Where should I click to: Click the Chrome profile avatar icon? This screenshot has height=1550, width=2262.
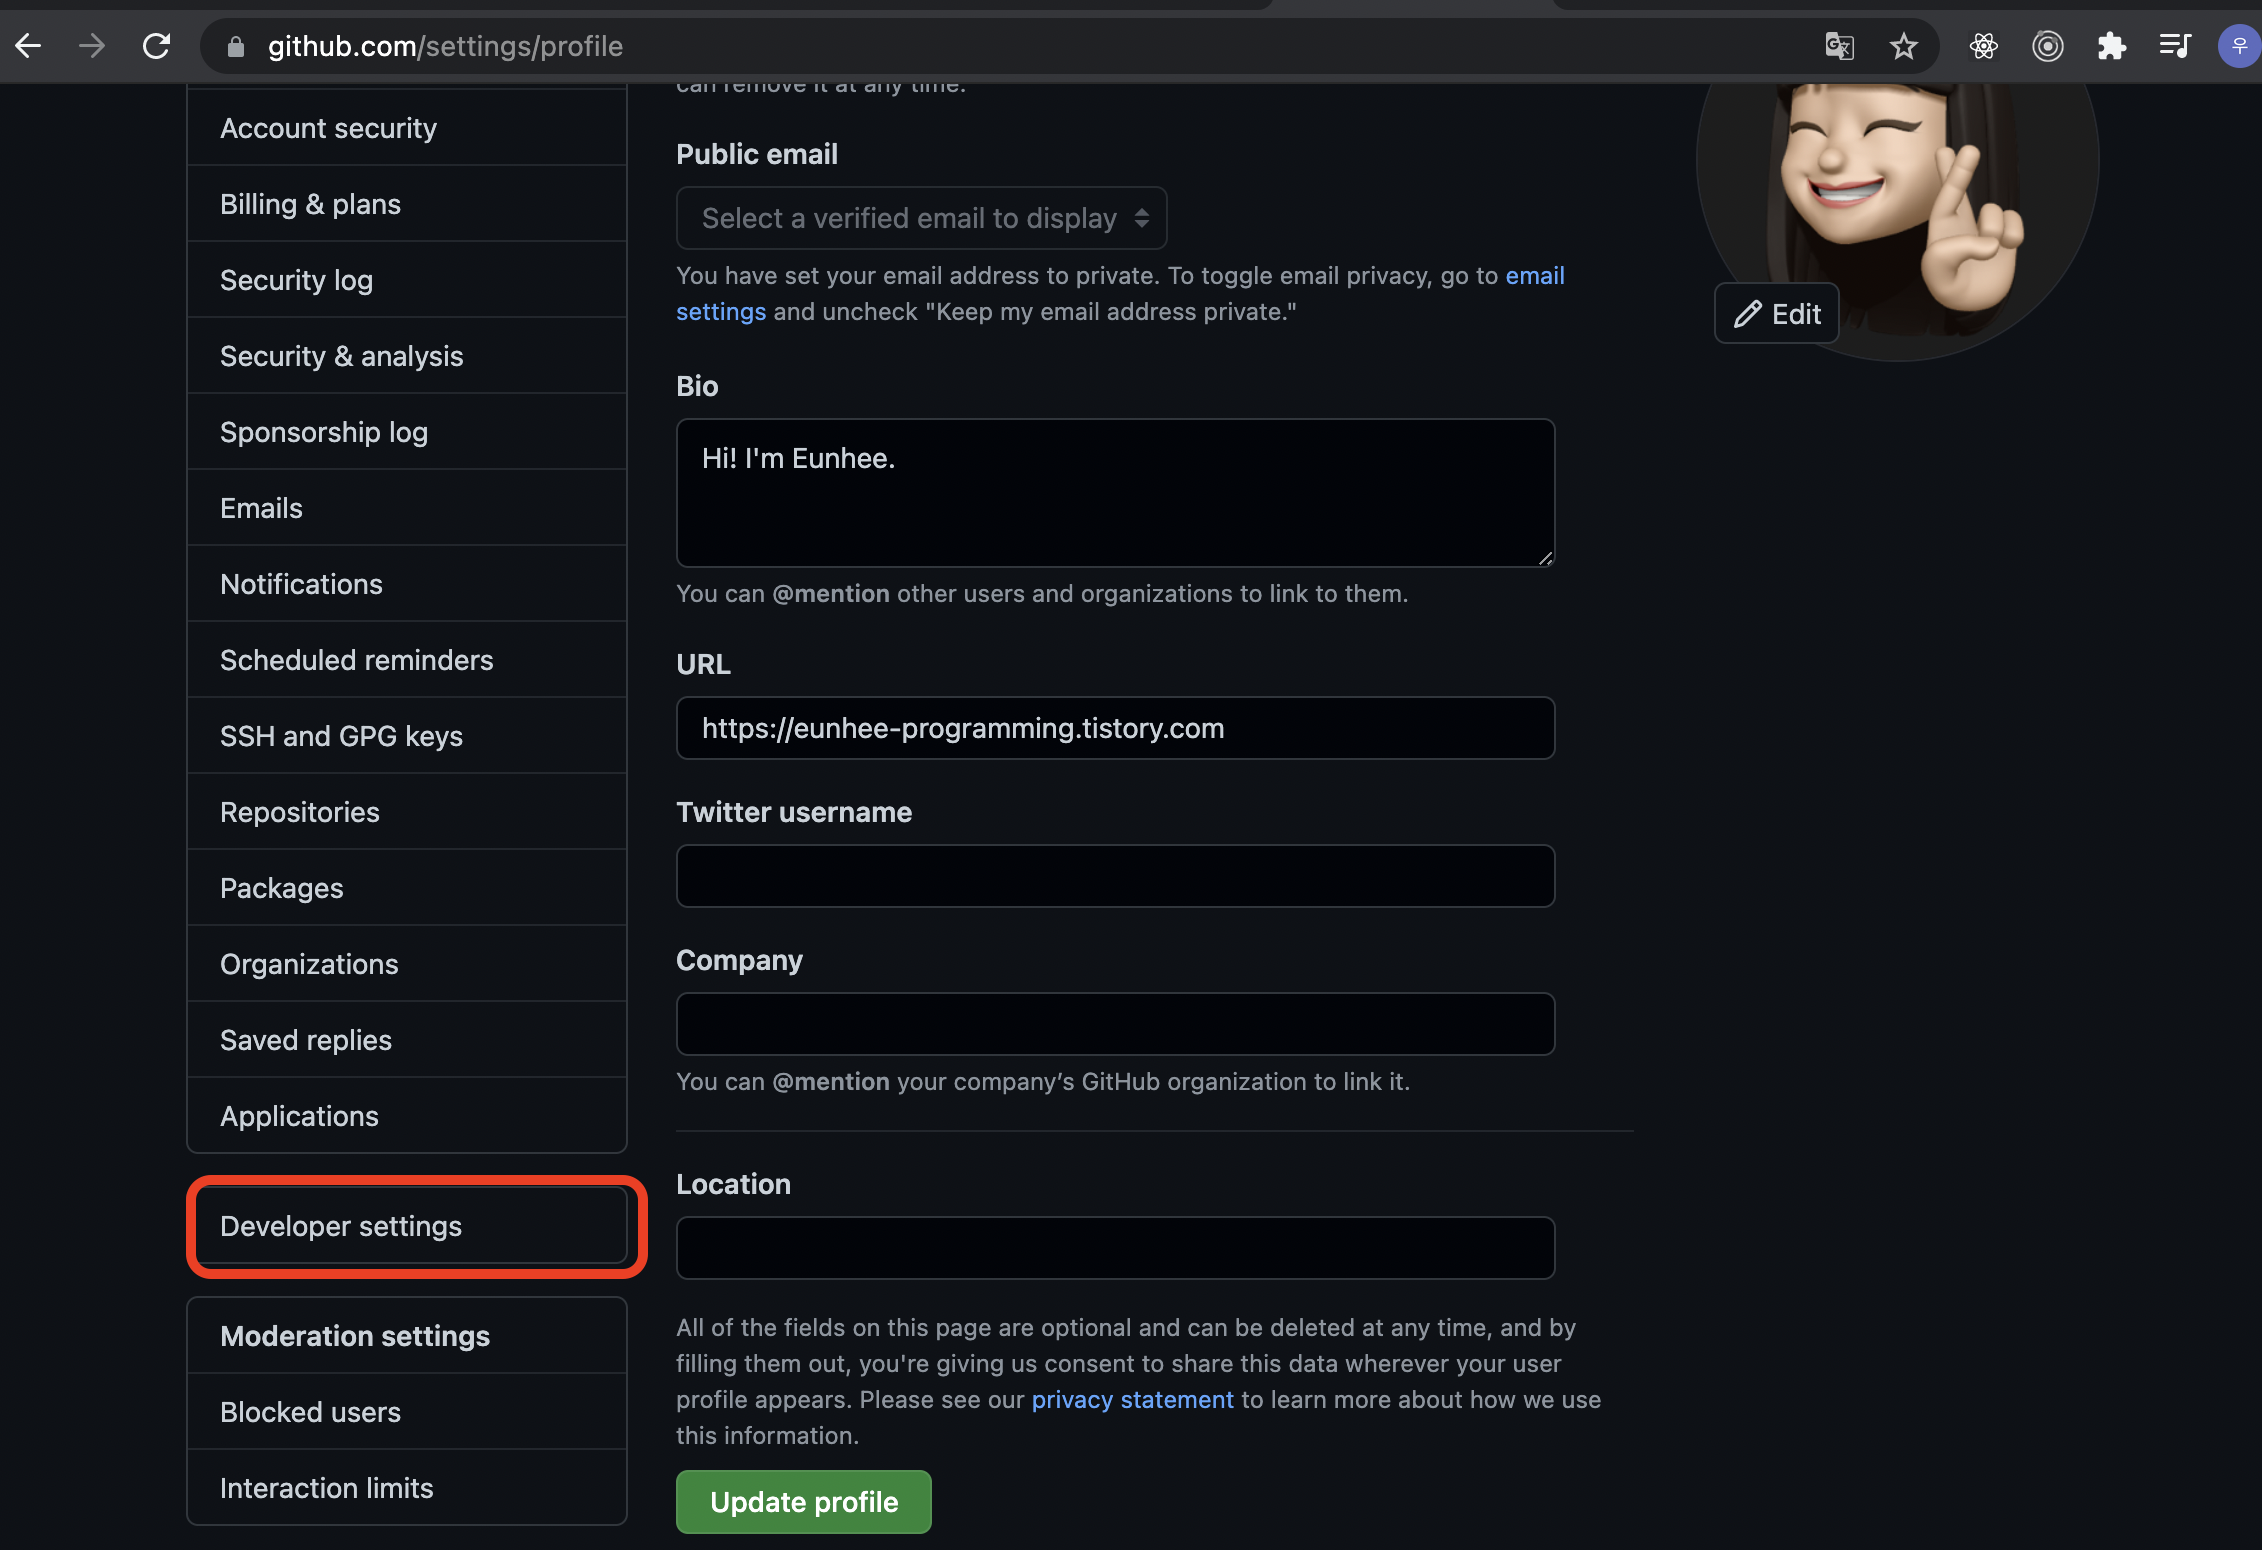(x=2238, y=46)
